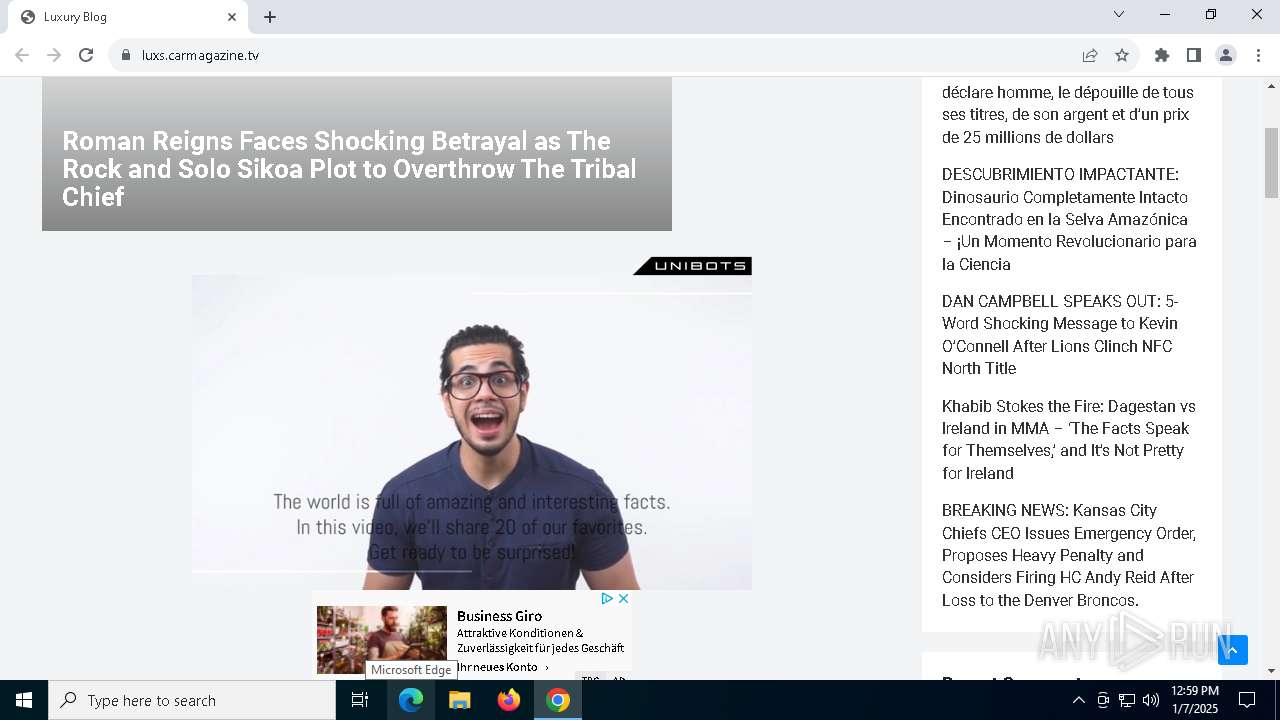Click the address bar URL field
The image size is (1280, 720).
click(600, 55)
